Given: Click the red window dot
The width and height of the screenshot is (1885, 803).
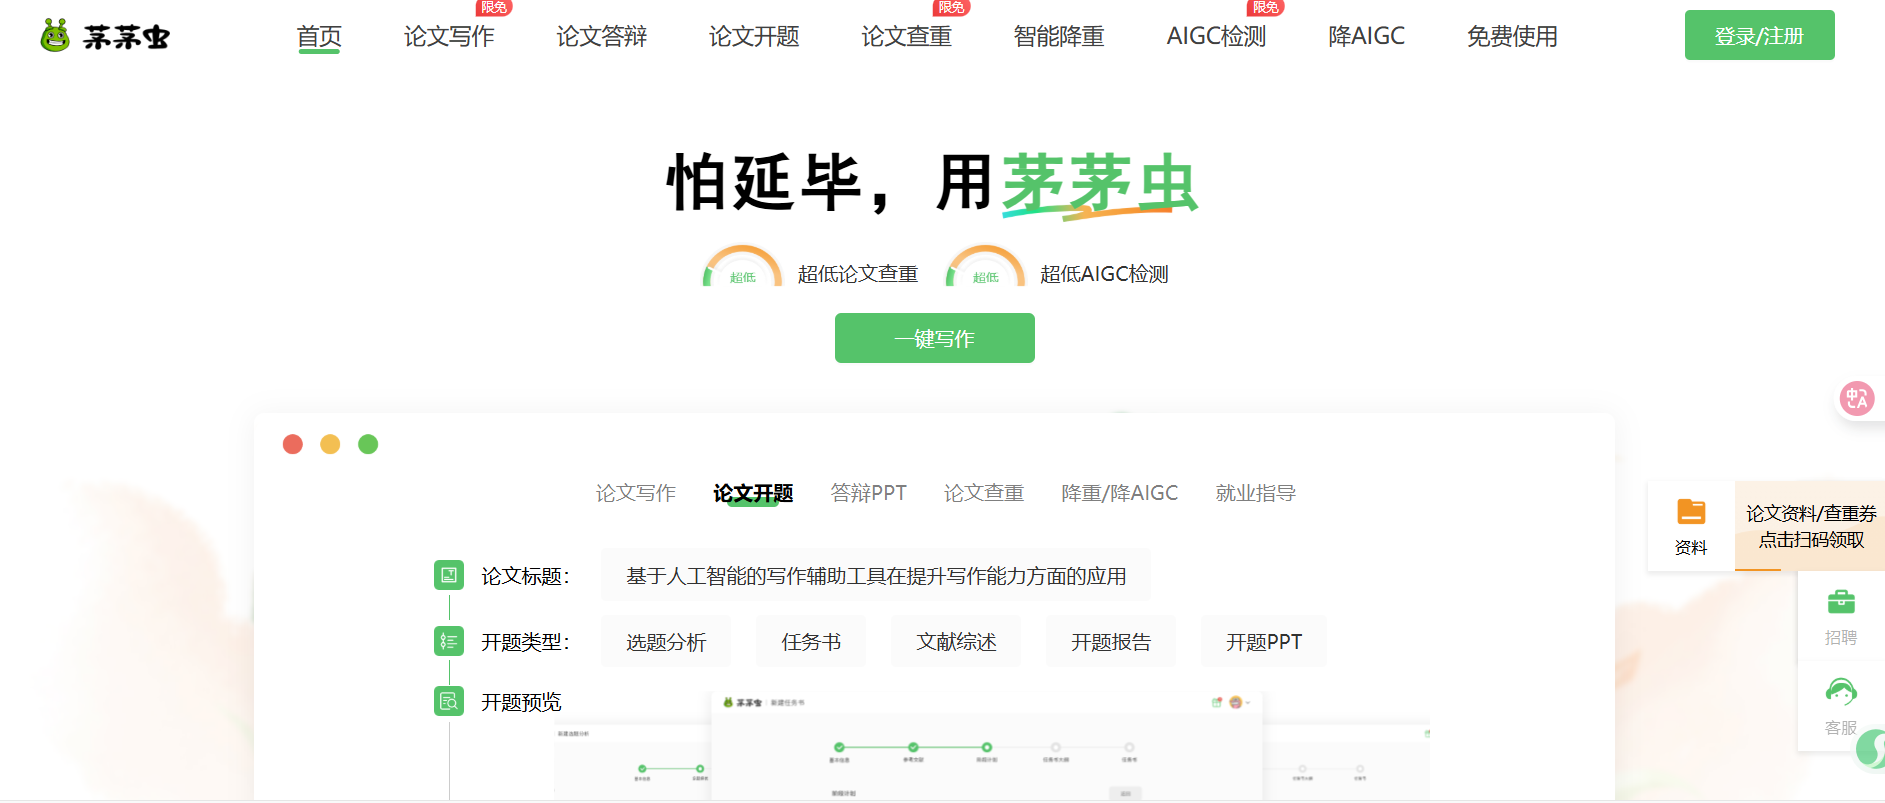Looking at the screenshot, I should pos(293,444).
